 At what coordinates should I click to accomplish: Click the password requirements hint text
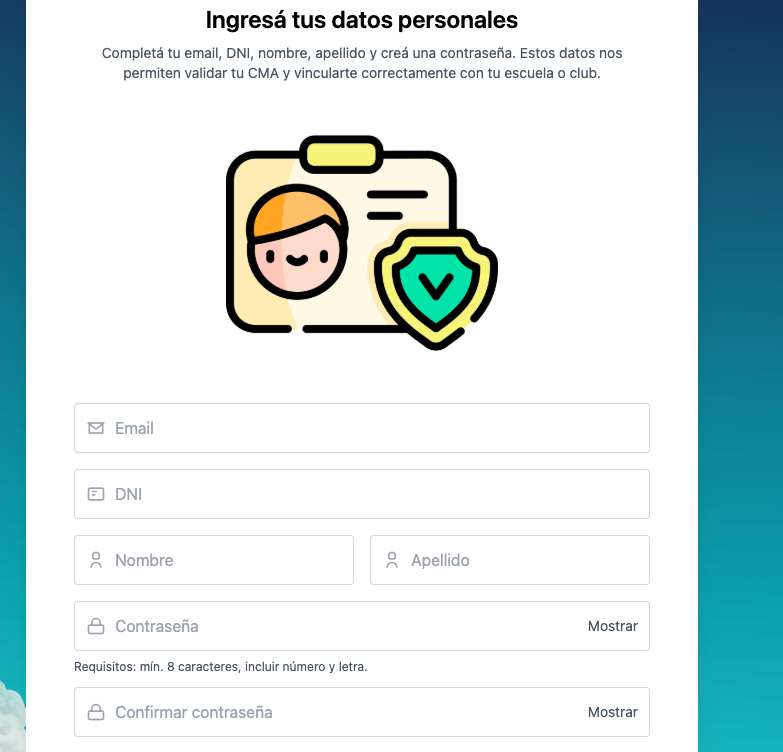pyautogui.click(x=221, y=666)
